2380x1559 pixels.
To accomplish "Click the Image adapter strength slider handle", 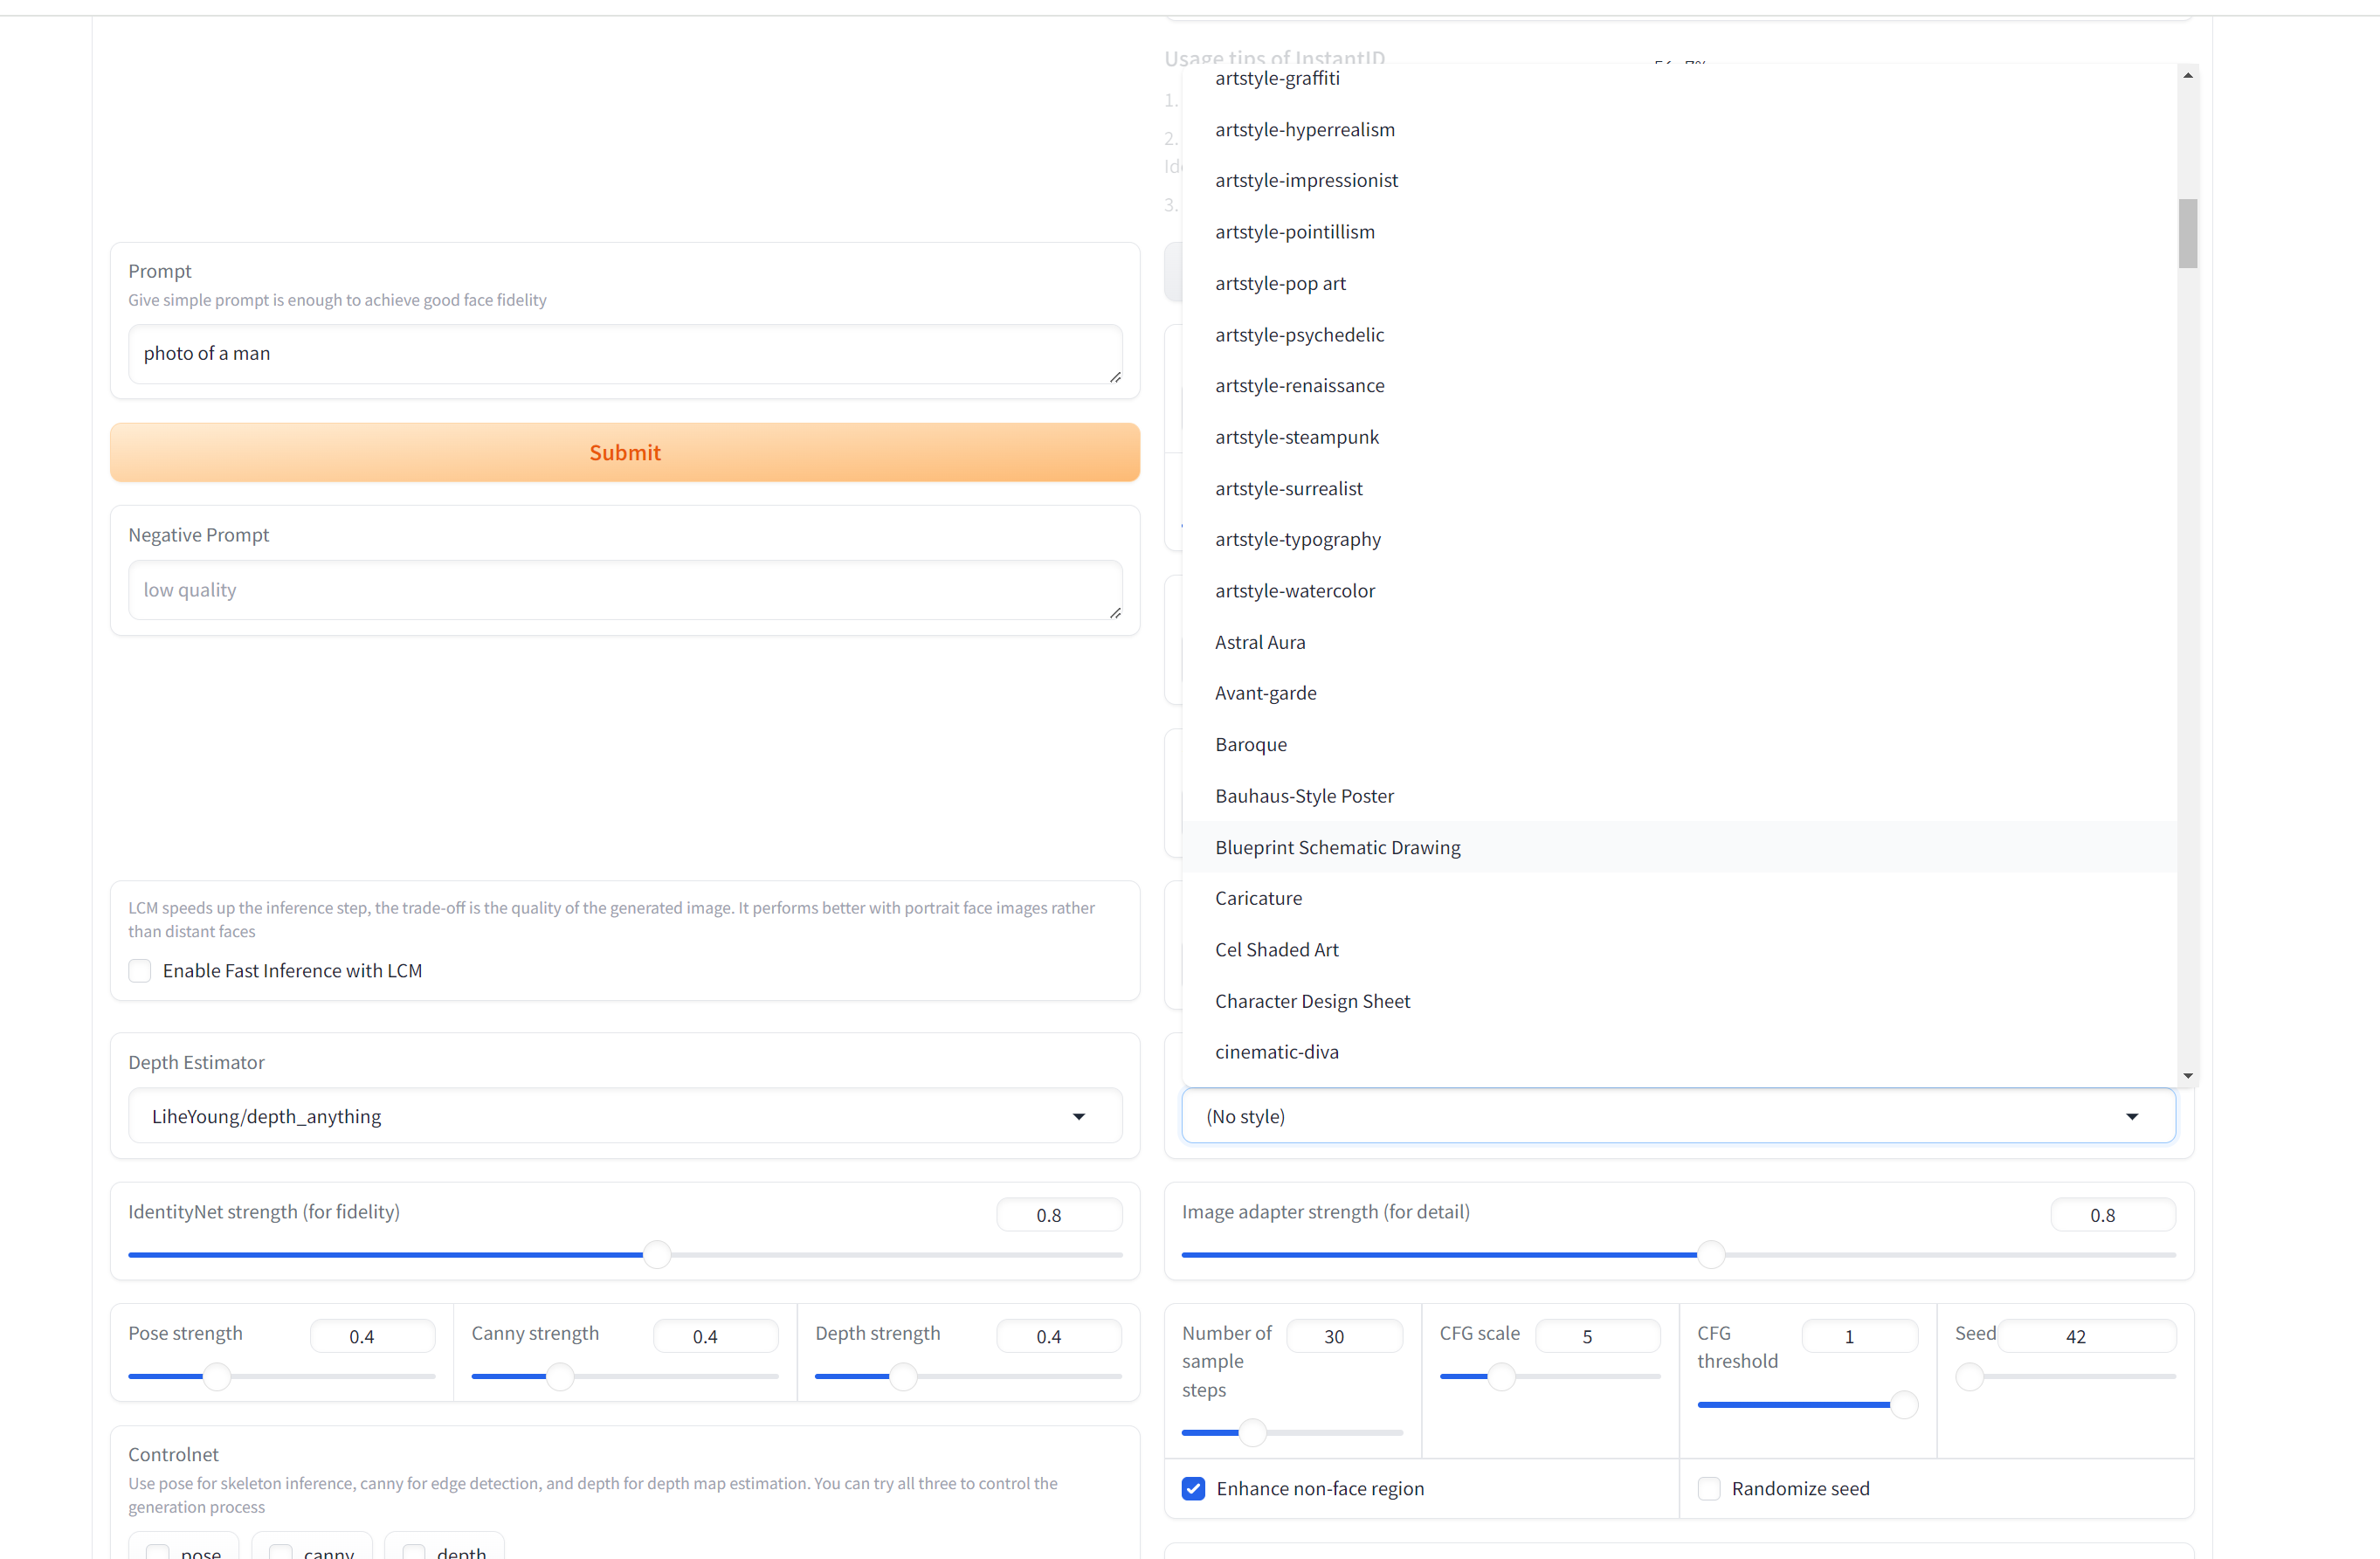I will [1711, 1254].
